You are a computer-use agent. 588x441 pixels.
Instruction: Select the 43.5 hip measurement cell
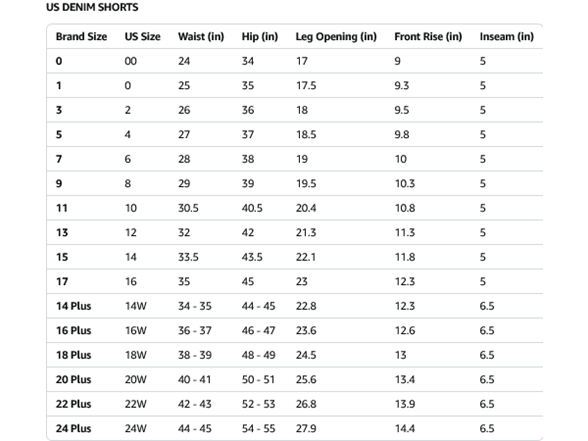pos(252,257)
